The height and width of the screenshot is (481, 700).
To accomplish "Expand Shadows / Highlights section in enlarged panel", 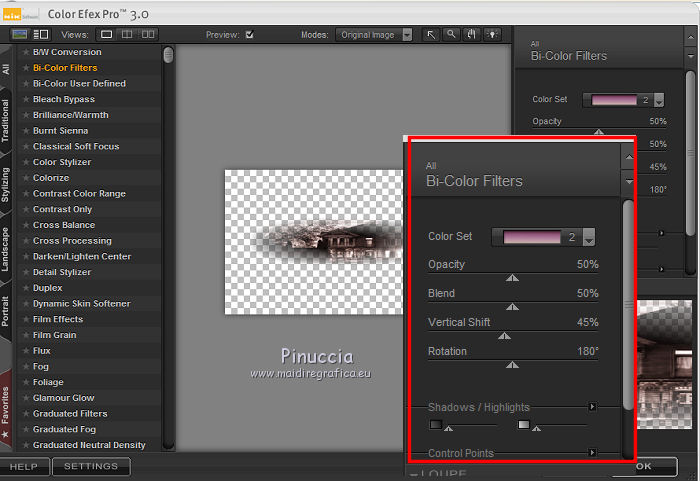I will pos(592,407).
